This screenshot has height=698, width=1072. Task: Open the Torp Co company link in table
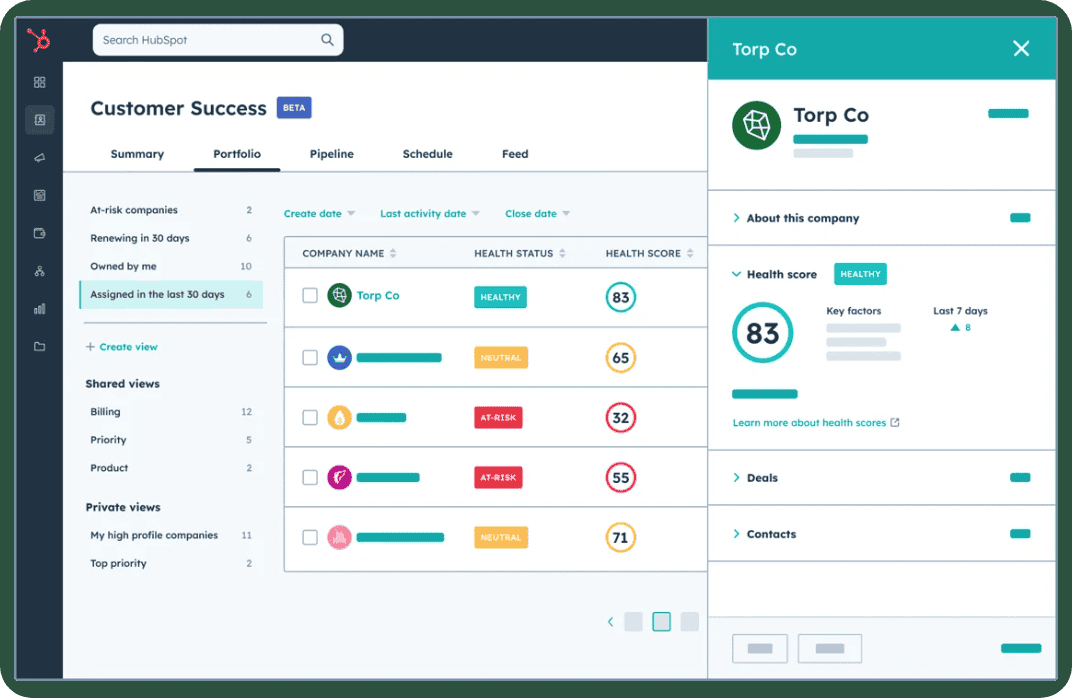(378, 295)
